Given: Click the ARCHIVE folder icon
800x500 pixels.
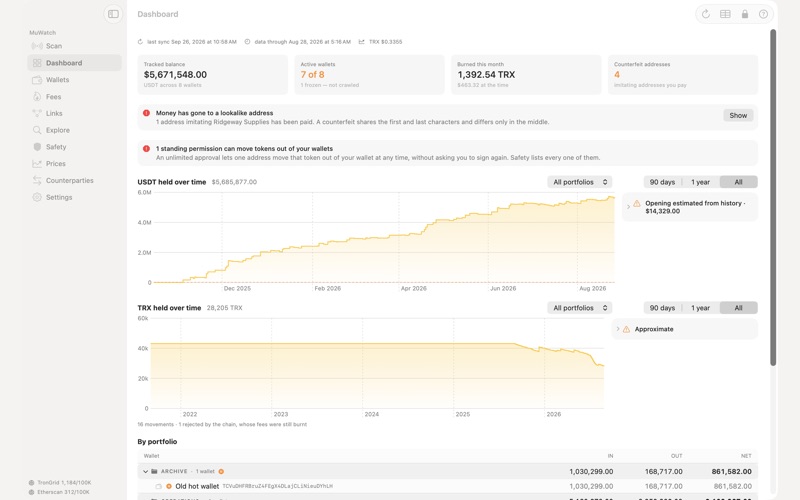Looking at the screenshot, I should pos(154,471).
